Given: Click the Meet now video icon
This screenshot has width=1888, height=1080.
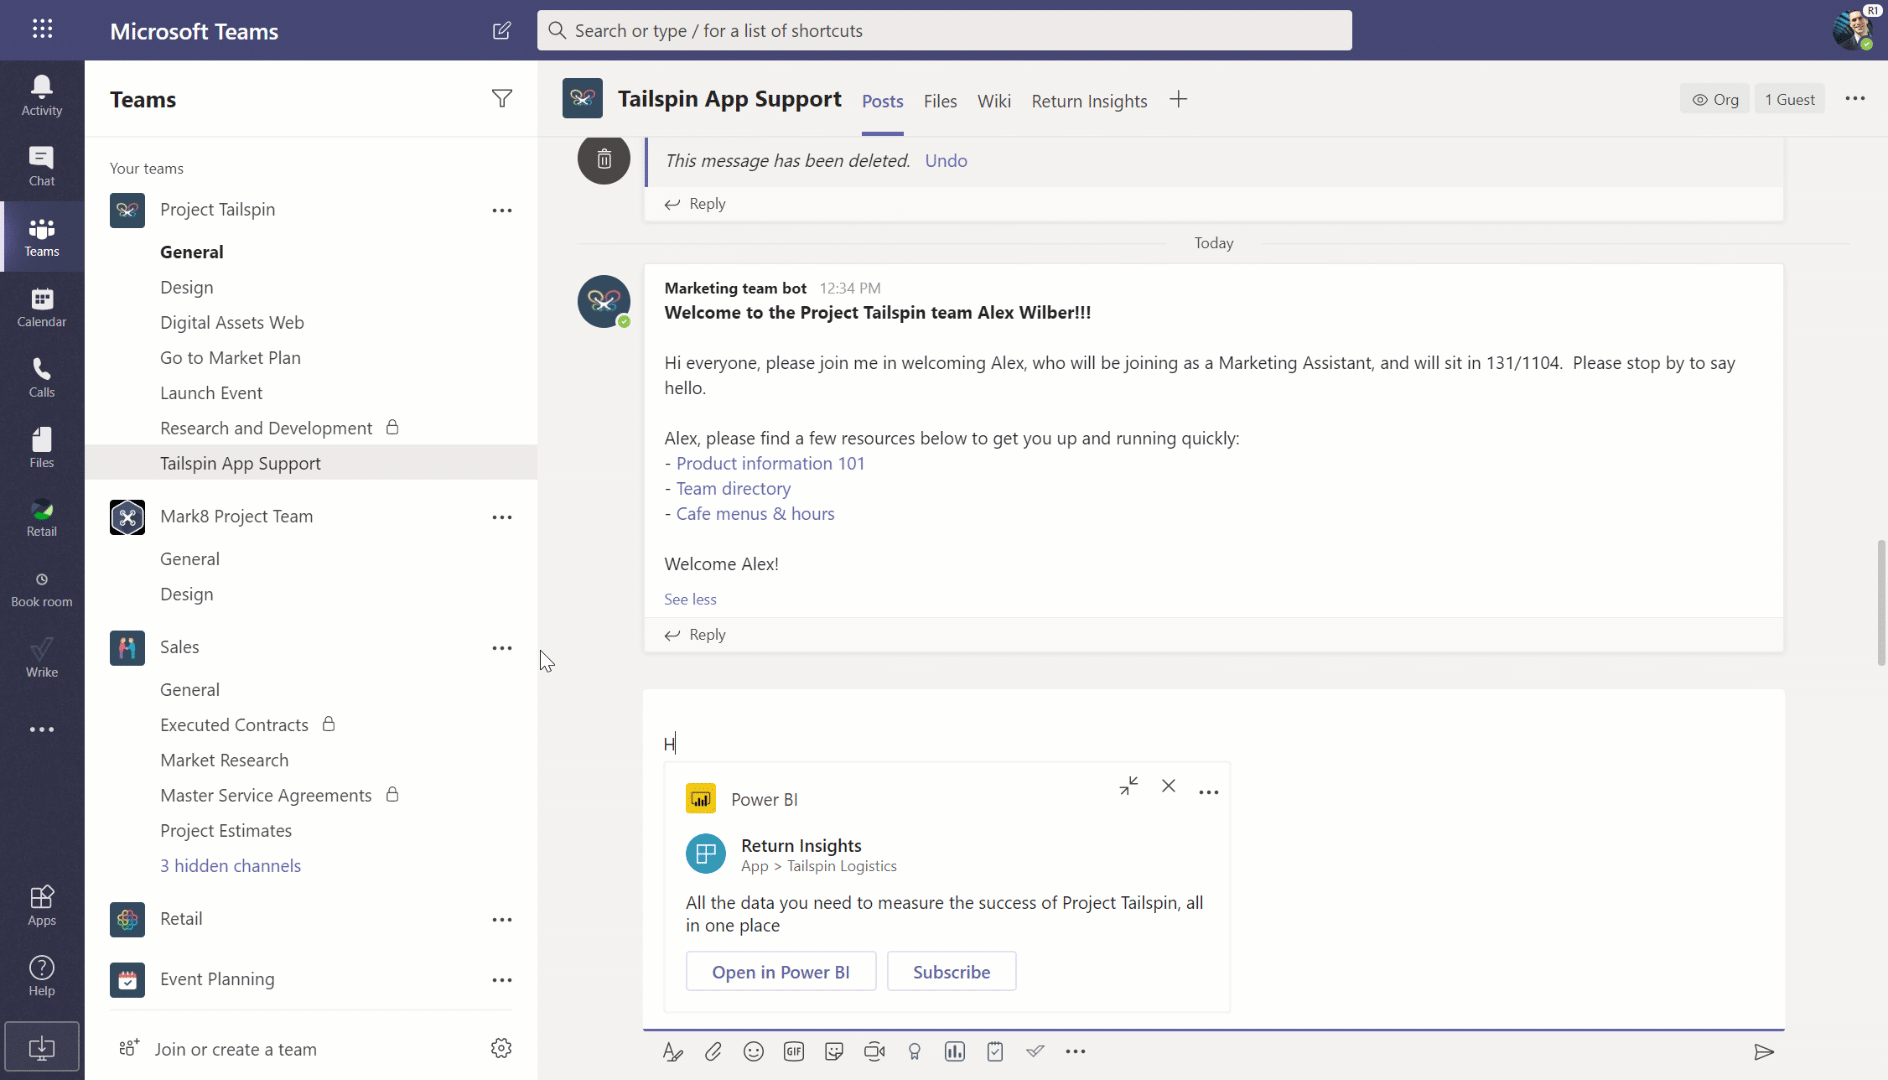Looking at the screenshot, I should (874, 1051).
